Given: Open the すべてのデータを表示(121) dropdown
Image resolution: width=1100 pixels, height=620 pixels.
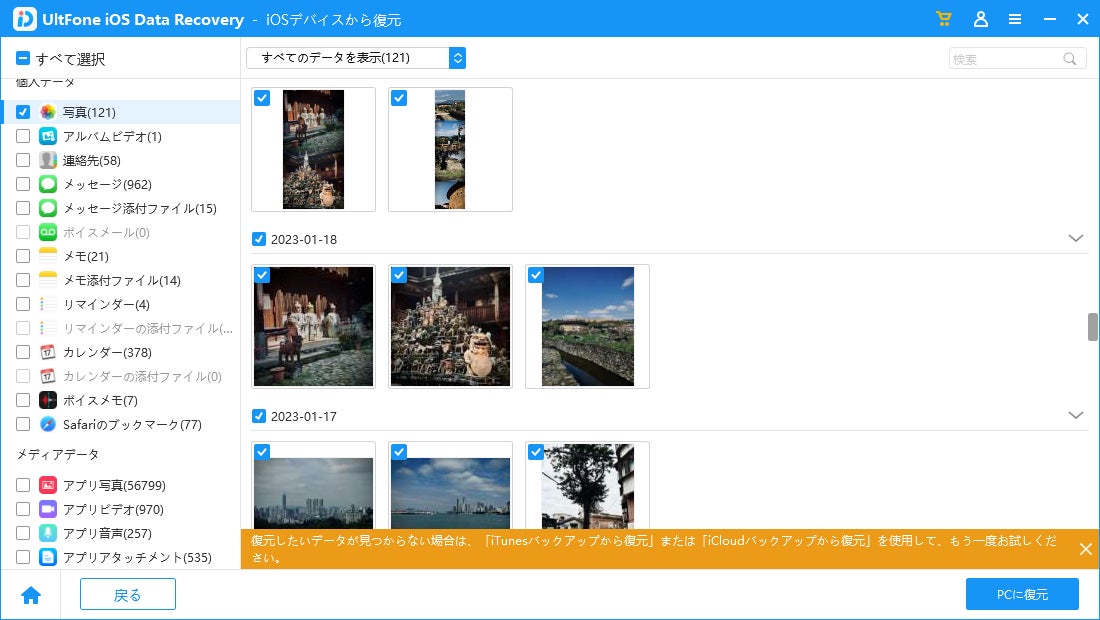Looking at the screenshot, I should tap(356, 58).
